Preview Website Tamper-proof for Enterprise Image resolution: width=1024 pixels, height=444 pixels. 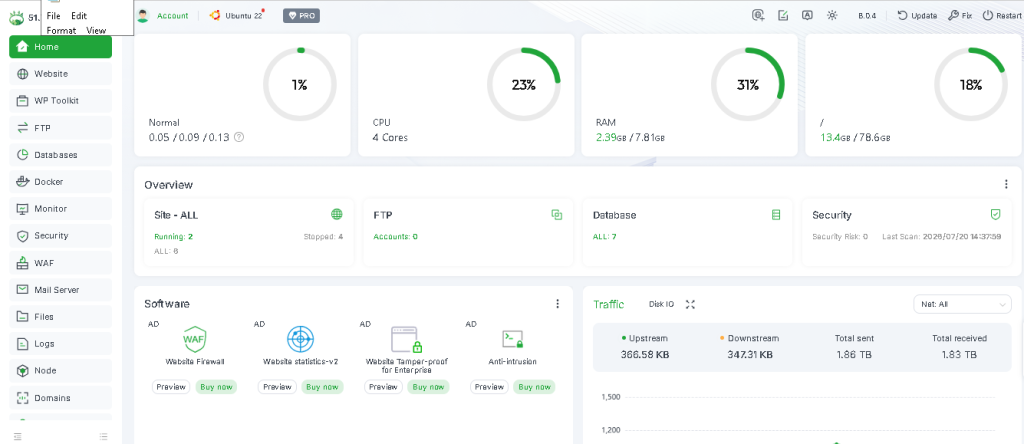click(x=383, y=387)
